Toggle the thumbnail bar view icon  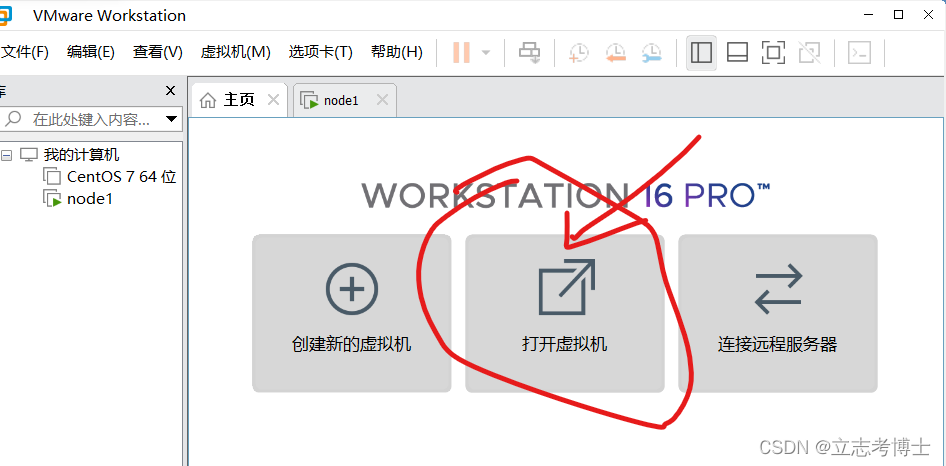click(737, 53)
